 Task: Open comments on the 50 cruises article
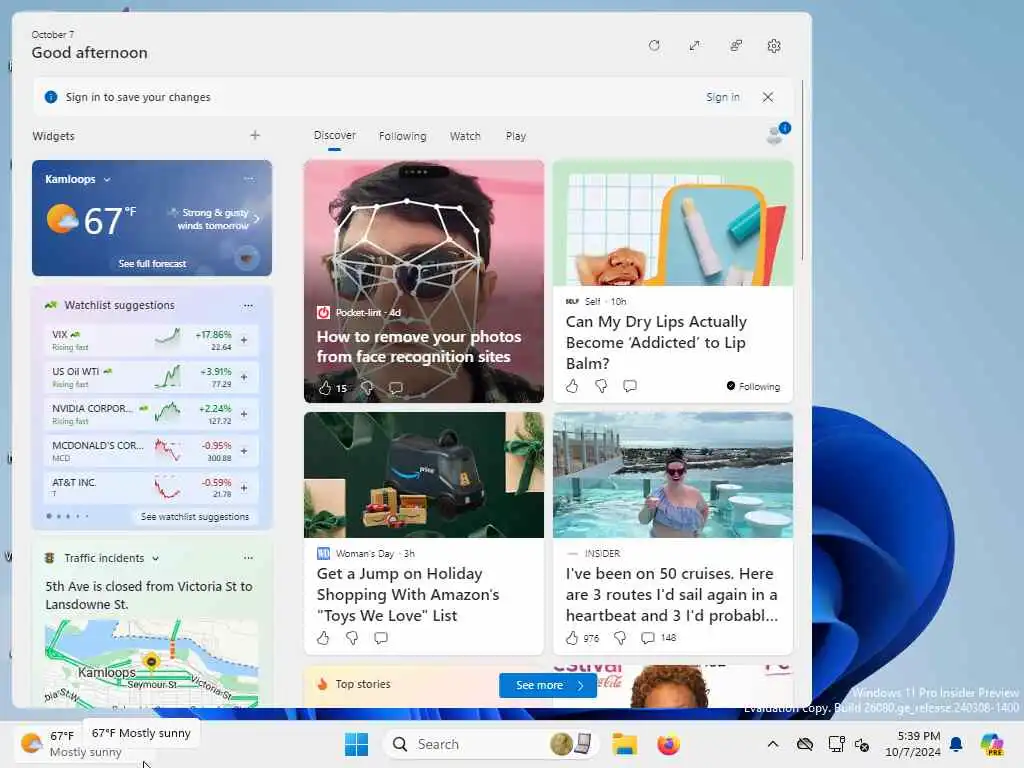pos(647,637)
